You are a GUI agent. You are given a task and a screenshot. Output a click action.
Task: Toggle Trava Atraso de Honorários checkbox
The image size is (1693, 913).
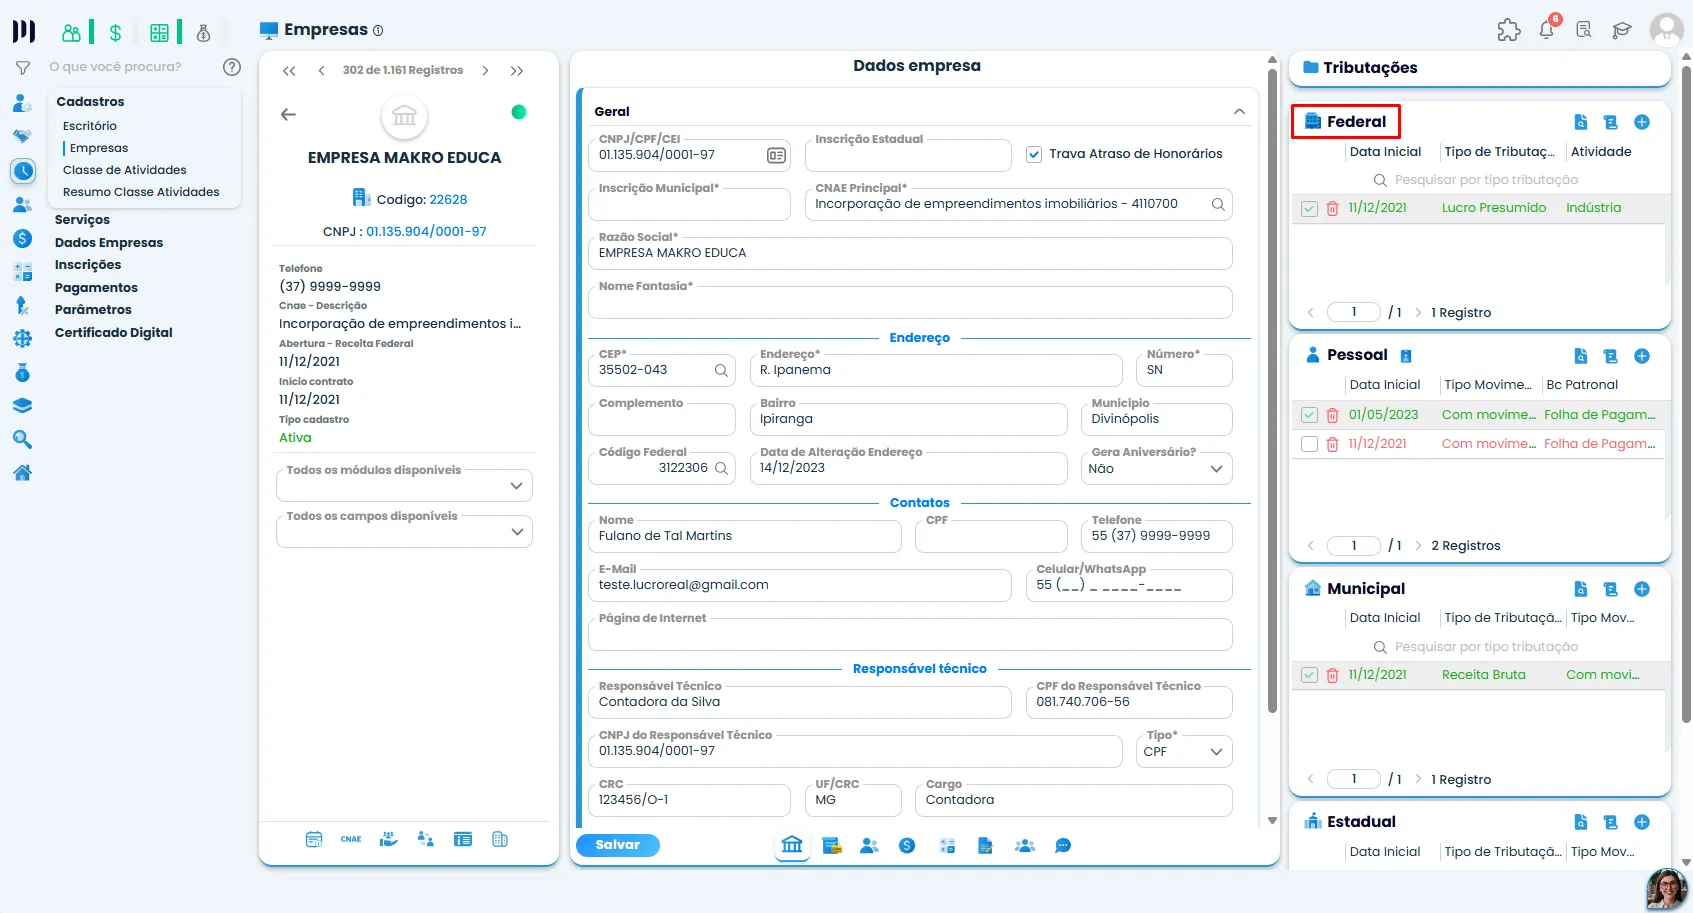coord(1034,154)
